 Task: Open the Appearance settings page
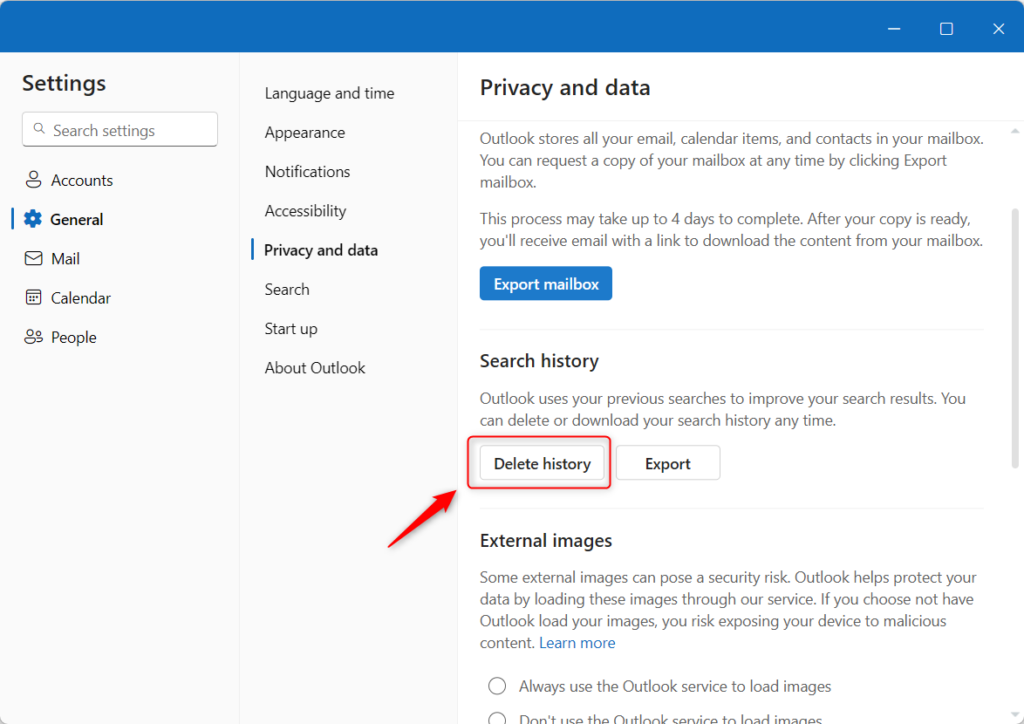tap(304, 132)
